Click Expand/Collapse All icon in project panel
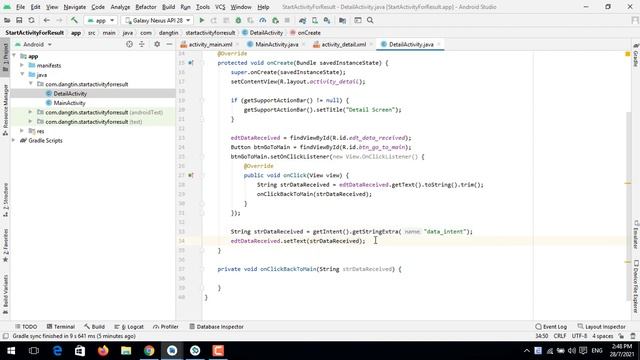The height and width of the screenshot is (360, 640). click(x=142, y=44)
